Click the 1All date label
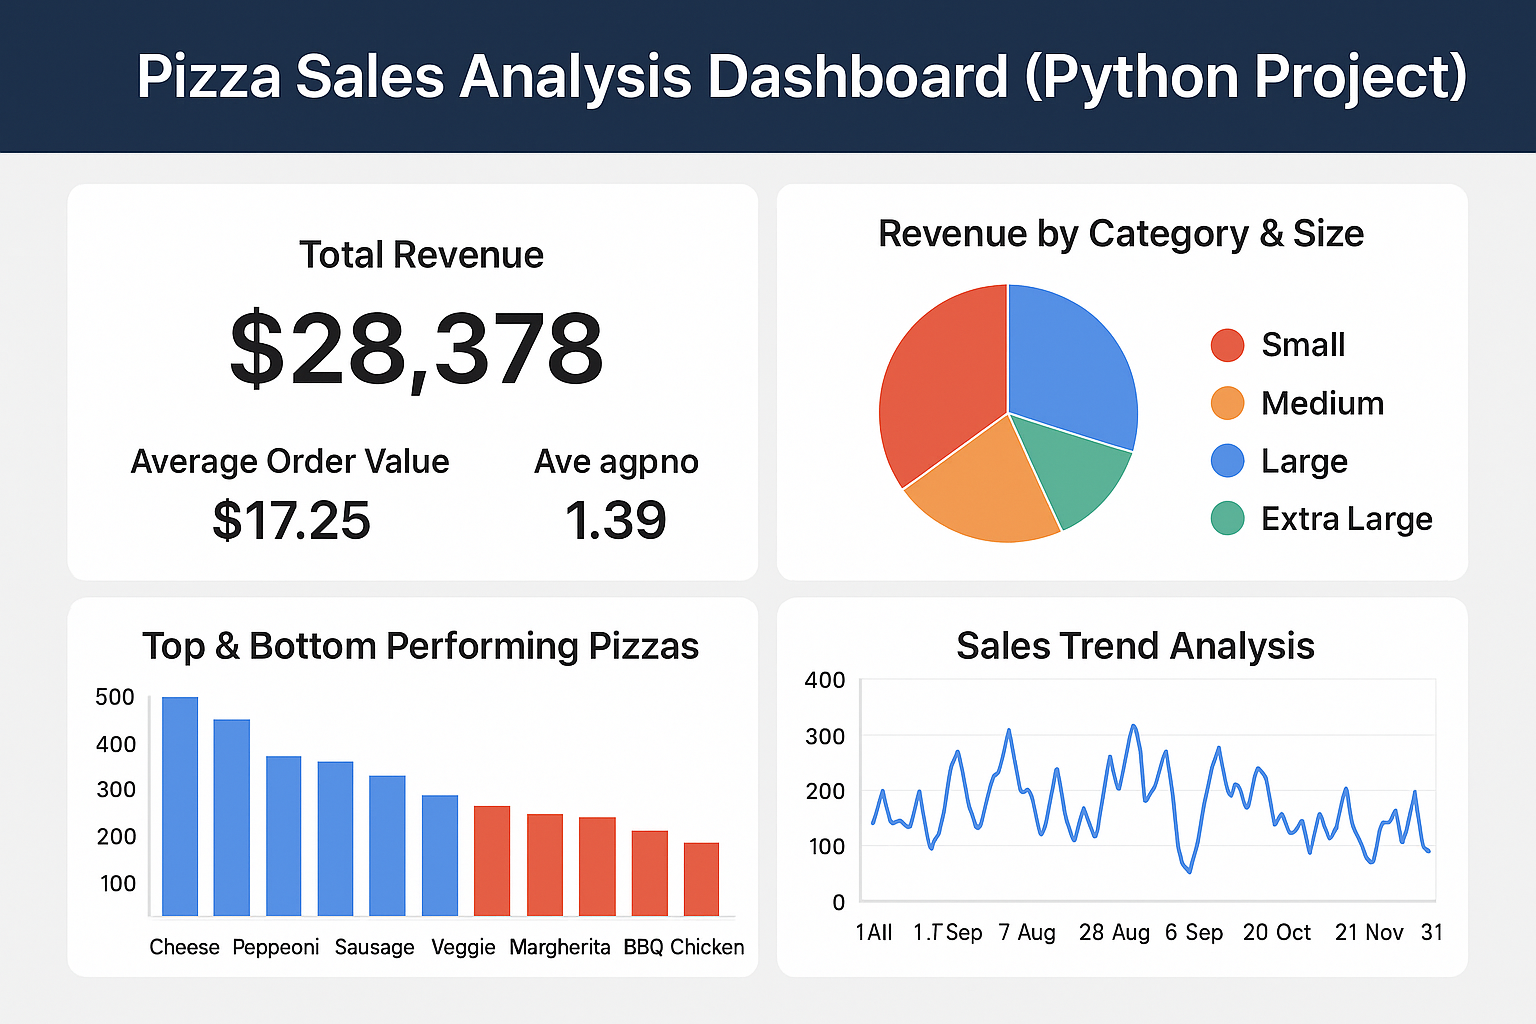The width and height of the screenshot is (1536, 1024). point(874,932)
